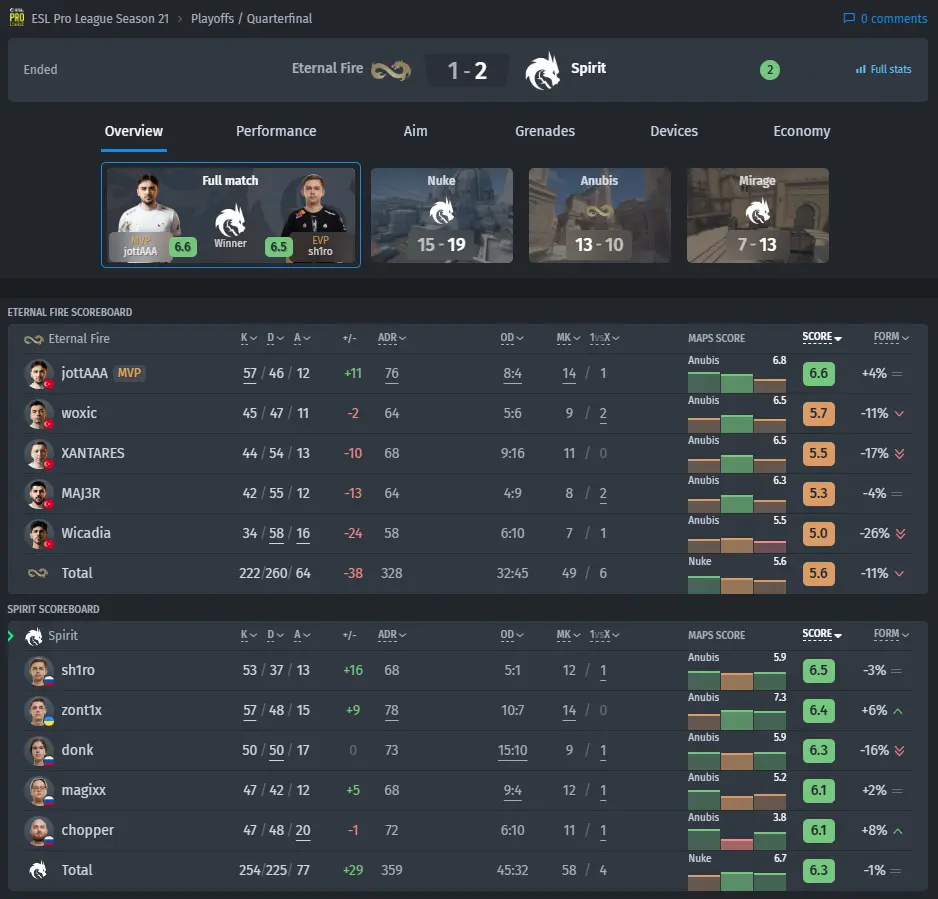The image size is (938, 899).
Task: Click chopper maps score bar chart
Action: pyautogui.click(x=736, y=839)
